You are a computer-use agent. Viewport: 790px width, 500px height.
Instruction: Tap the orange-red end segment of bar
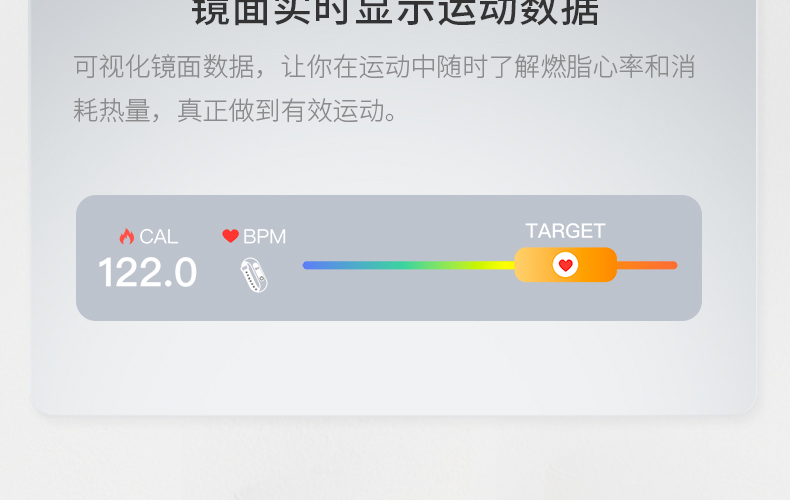point(647,265)
